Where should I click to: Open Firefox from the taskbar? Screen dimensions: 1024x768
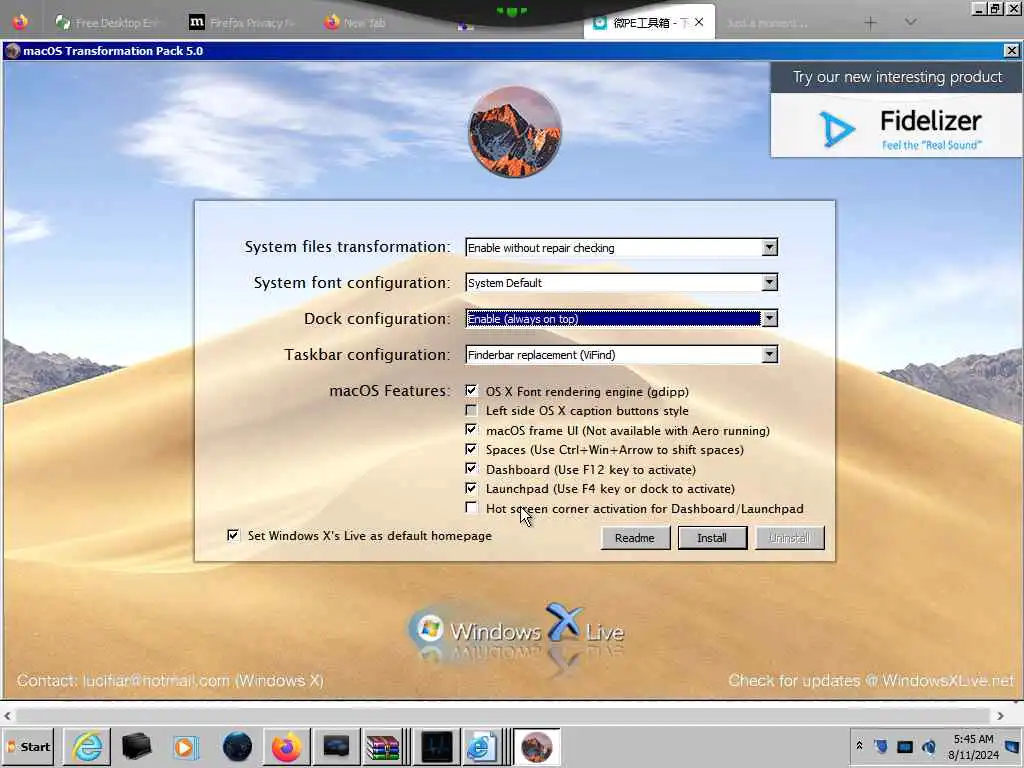[x=286, y=746]
